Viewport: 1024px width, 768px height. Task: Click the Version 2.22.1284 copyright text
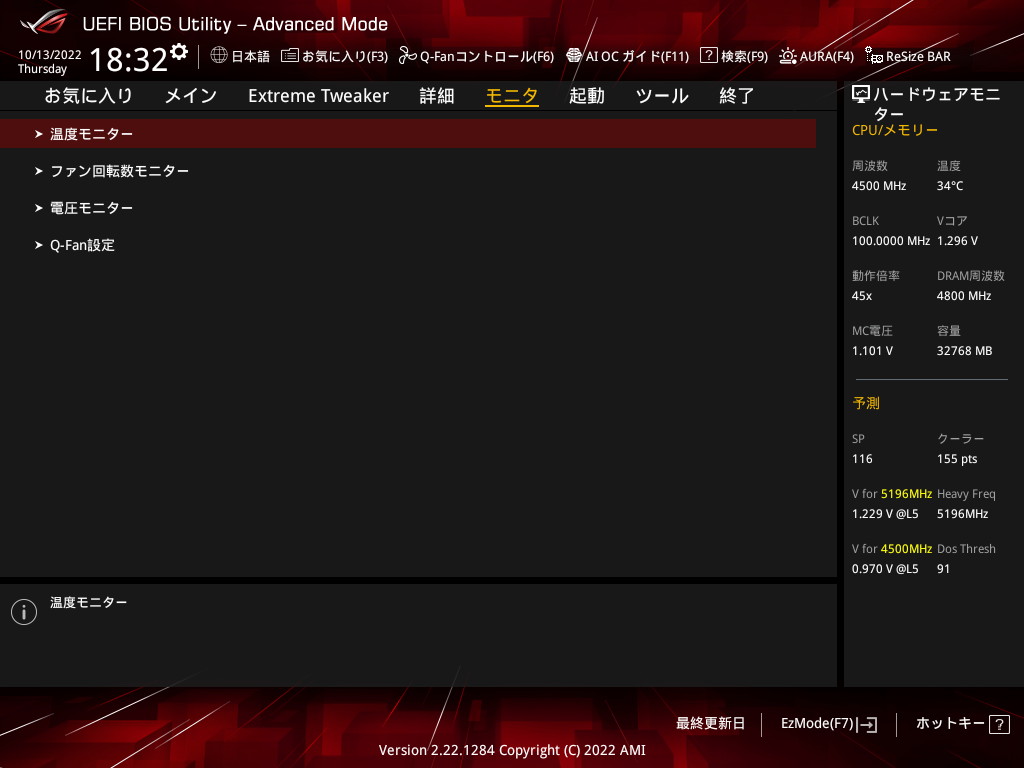click(512, 750)
